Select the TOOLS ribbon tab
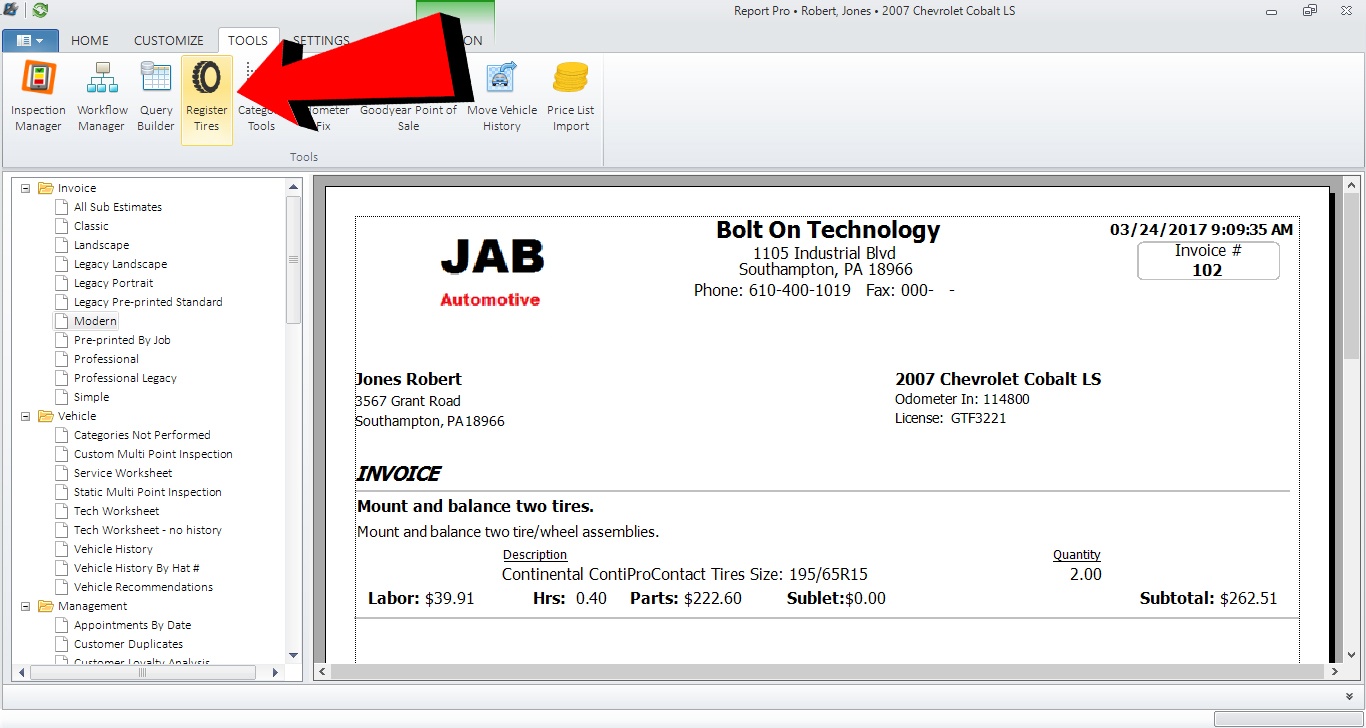Screen dimensions: 1366x728 (x=248, y=41)
